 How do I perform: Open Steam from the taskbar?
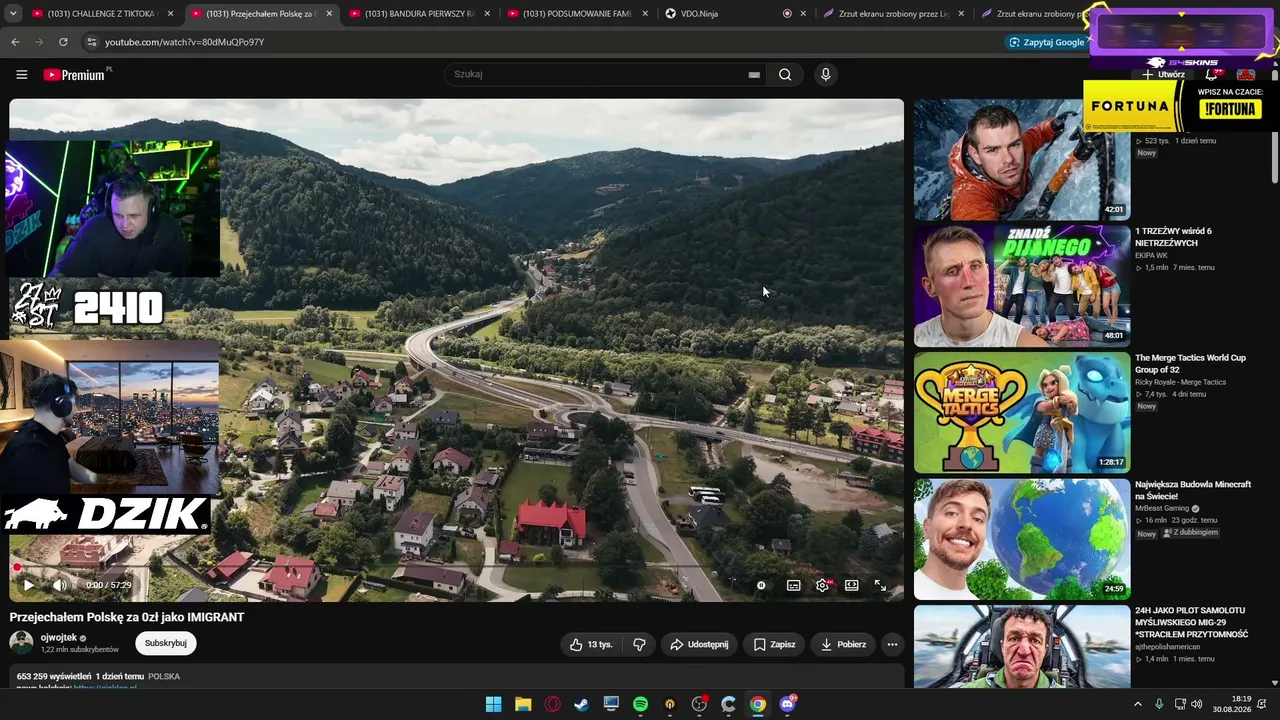581,704
